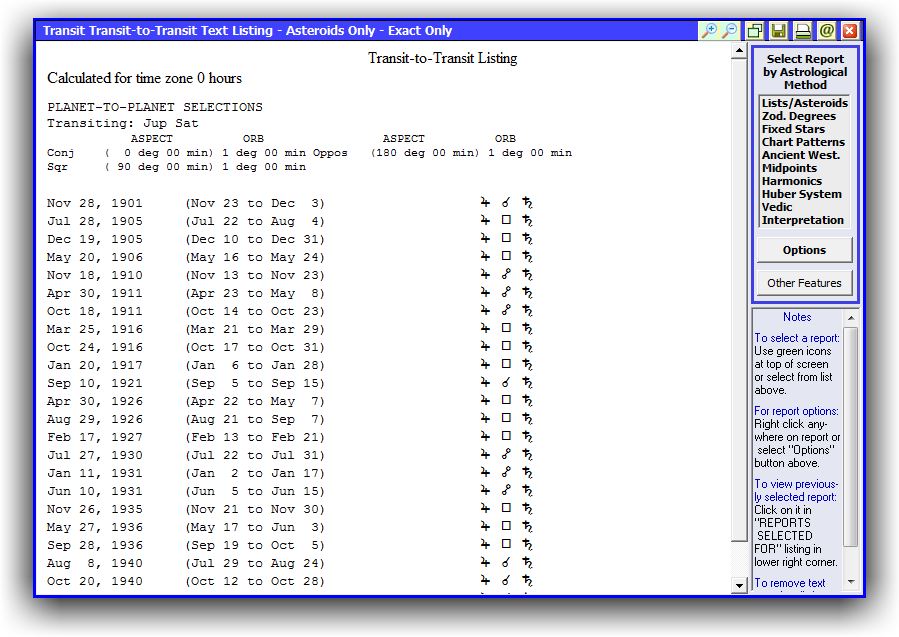Viewport: 899px width, 637px height.
Task: Click the 'Oct 24, 1916' date entry
Action: (x=95, y=347)
